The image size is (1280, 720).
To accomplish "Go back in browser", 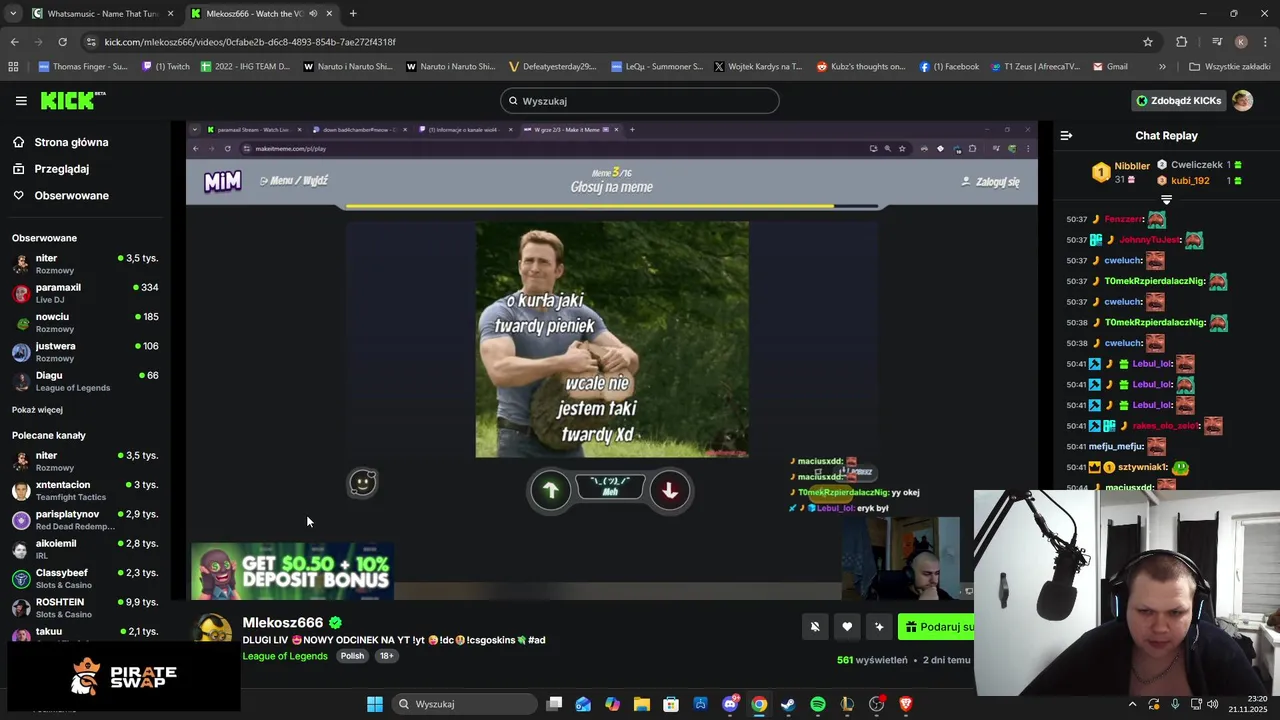I will click(14, 42).
